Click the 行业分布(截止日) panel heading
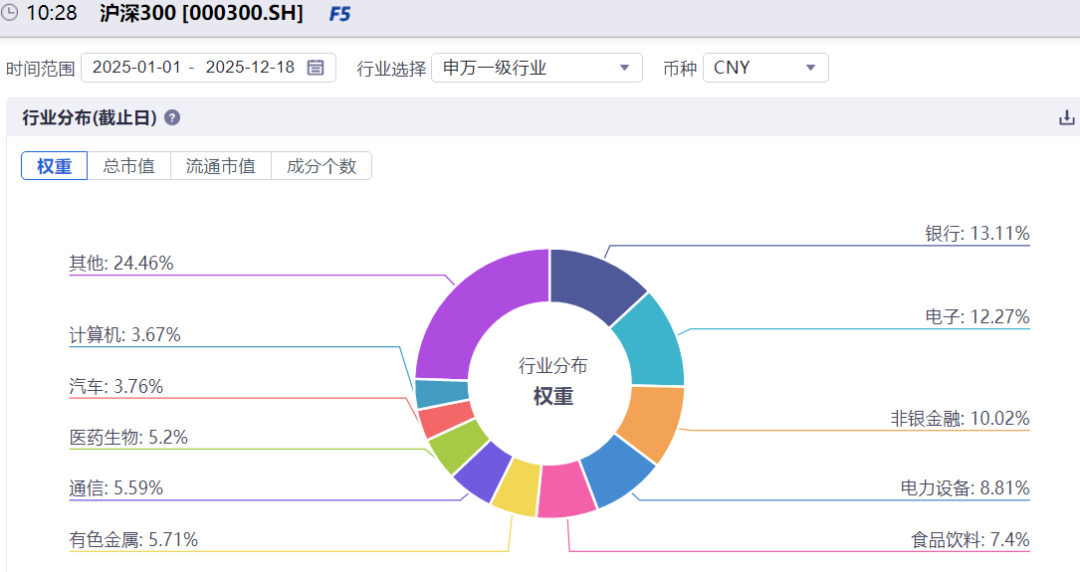1080x572 pixels. pos(90,118)
